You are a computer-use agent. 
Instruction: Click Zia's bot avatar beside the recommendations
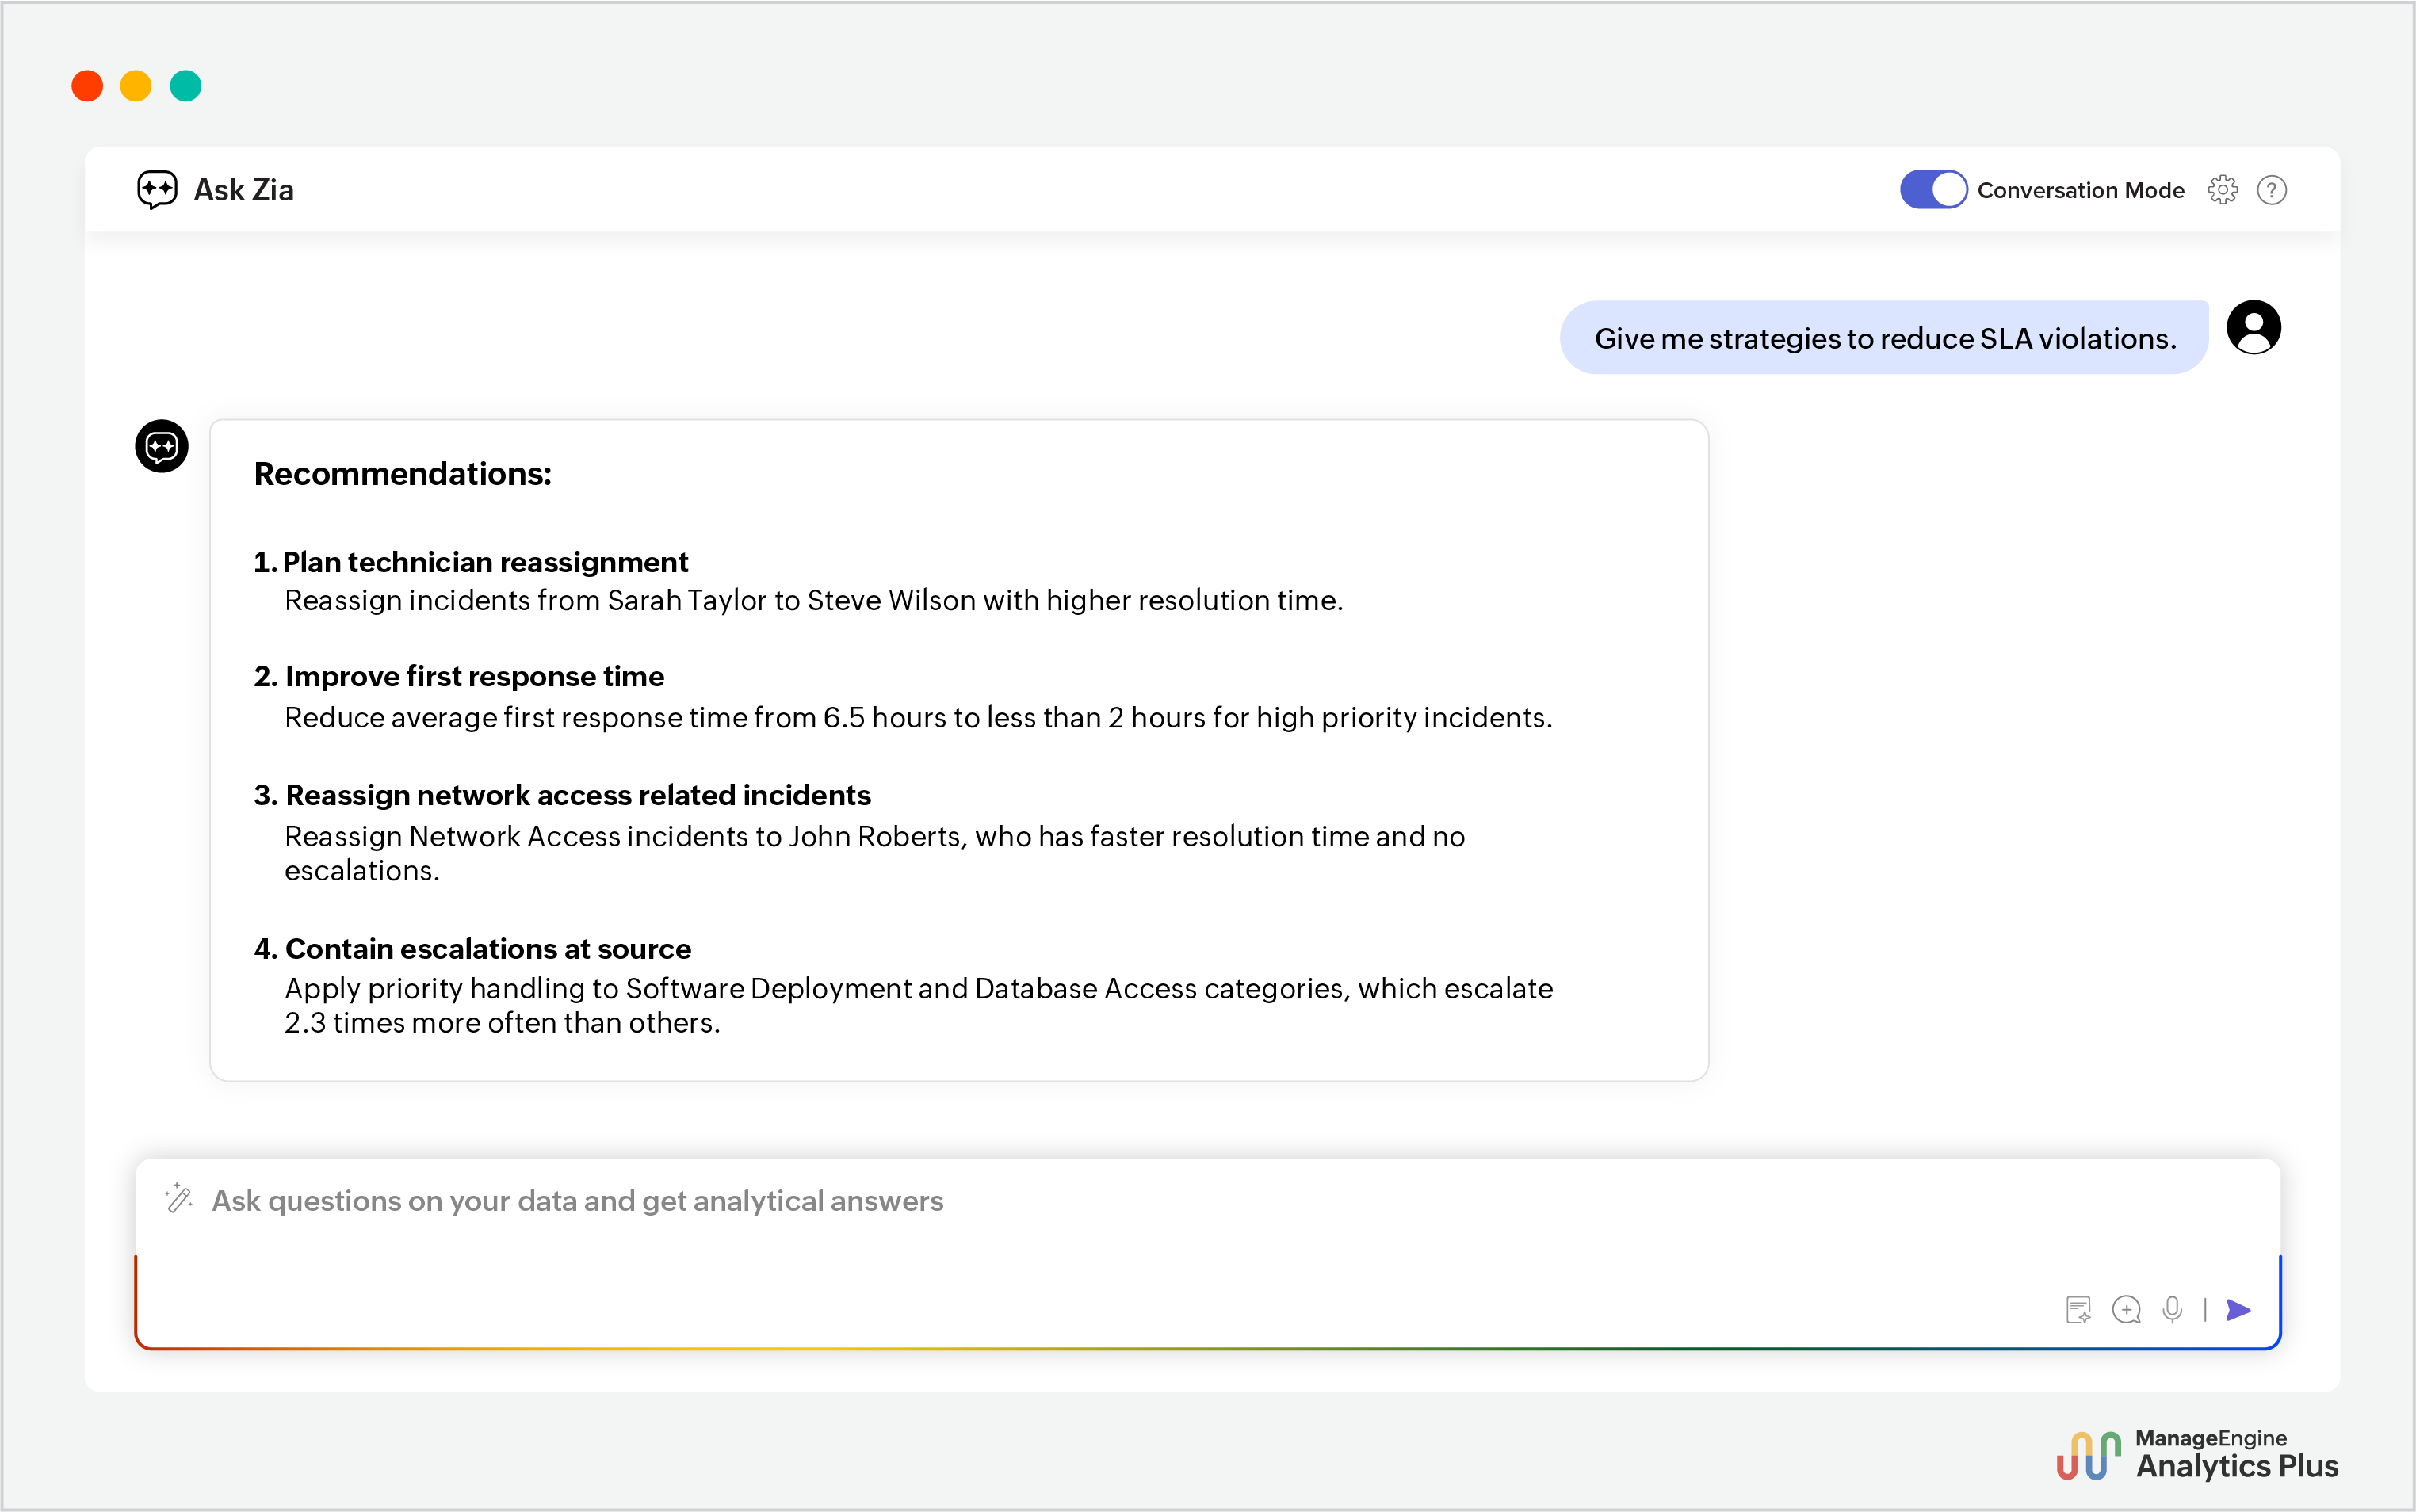tap(161, 447)
